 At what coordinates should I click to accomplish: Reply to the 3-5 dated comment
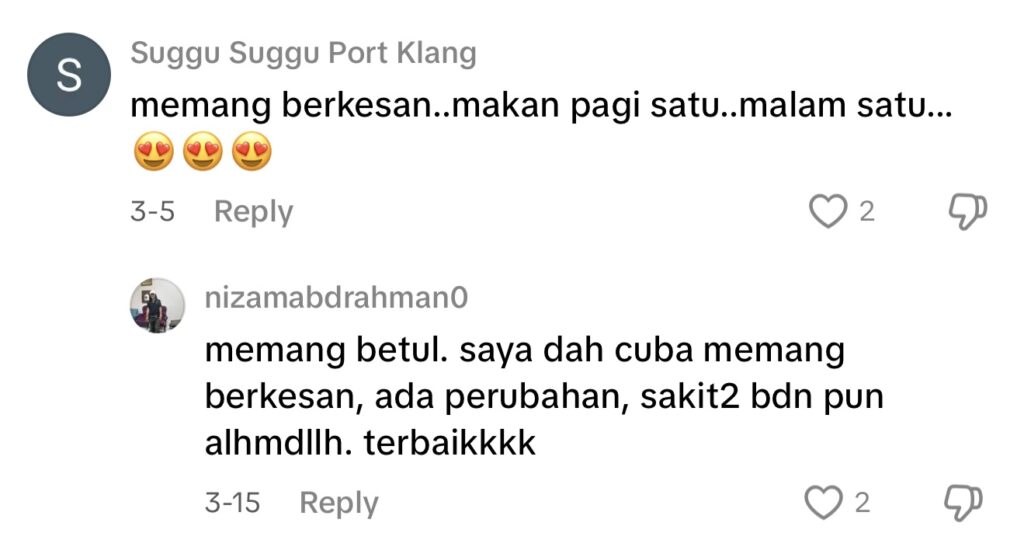click(253, 212)
